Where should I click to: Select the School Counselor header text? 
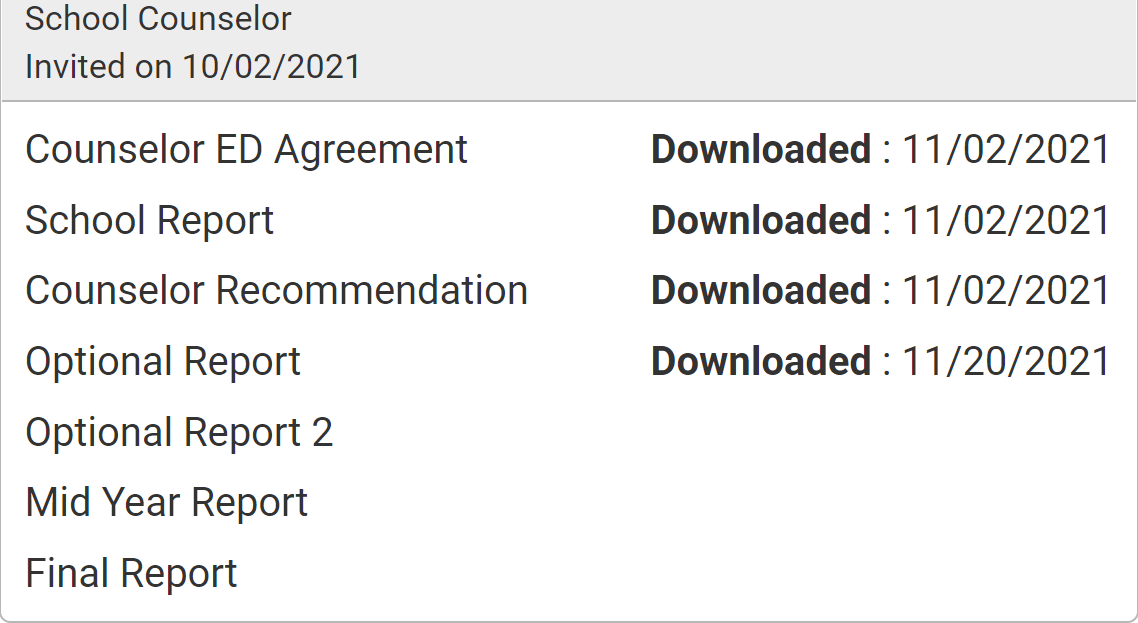click(158, 18)
